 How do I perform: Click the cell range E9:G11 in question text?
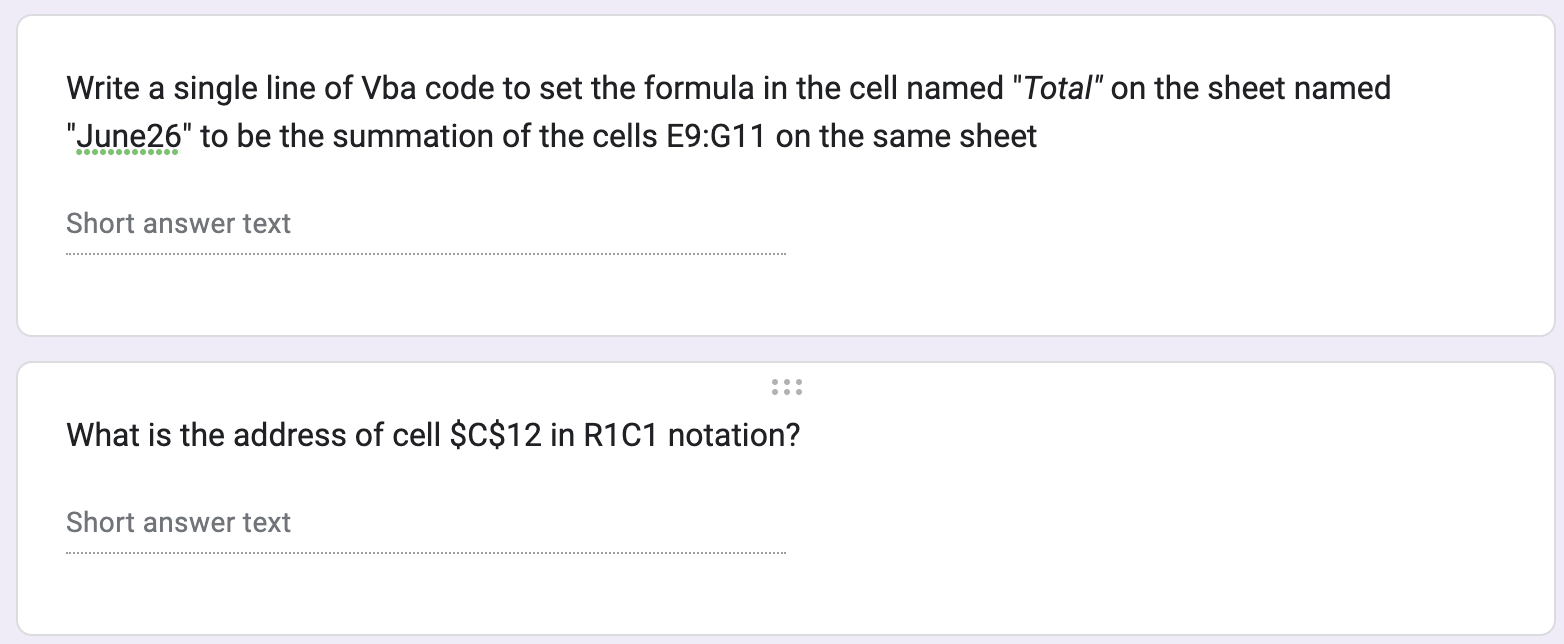(x=715, y=136)
